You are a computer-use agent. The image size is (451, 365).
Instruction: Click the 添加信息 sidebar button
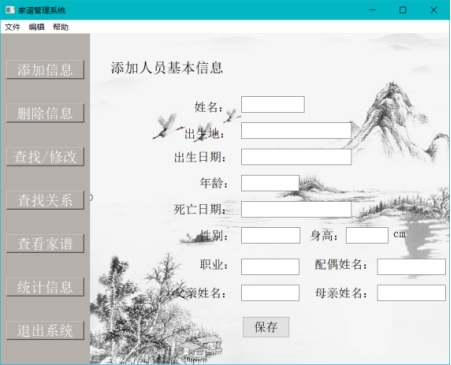click(45, 70)
